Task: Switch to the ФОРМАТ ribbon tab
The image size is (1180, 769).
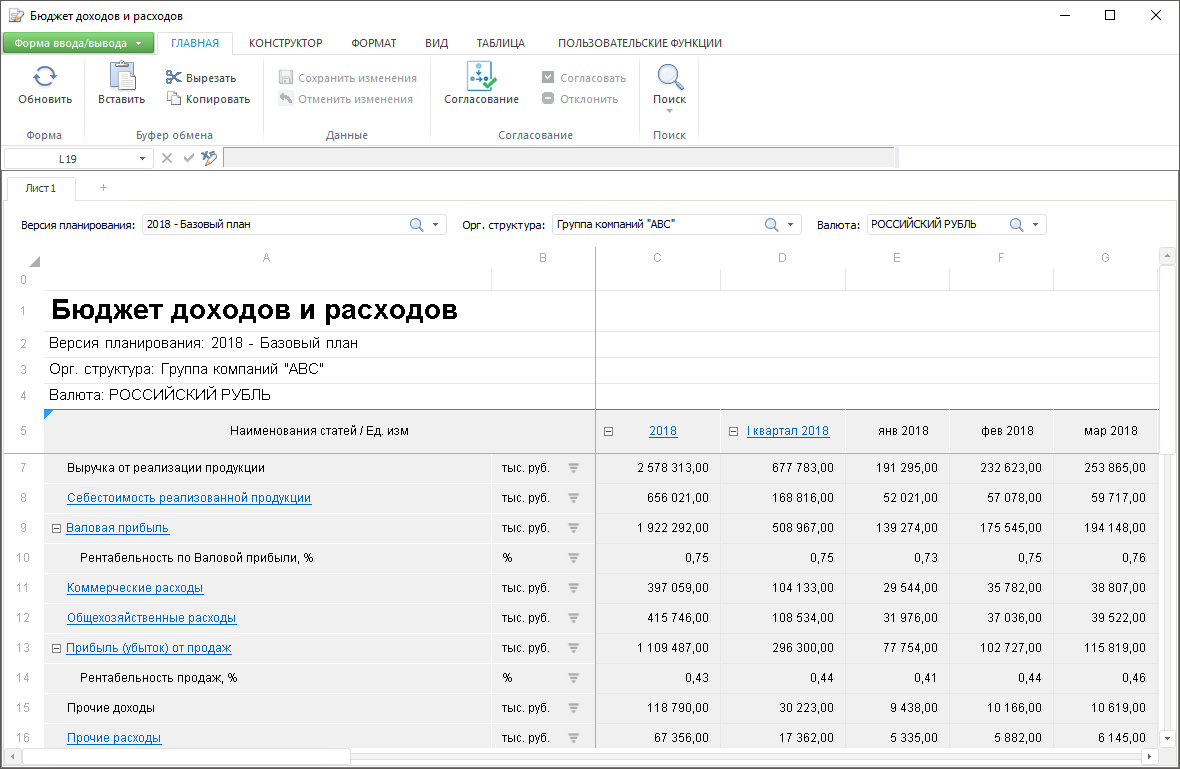Action: pos(374,43)
